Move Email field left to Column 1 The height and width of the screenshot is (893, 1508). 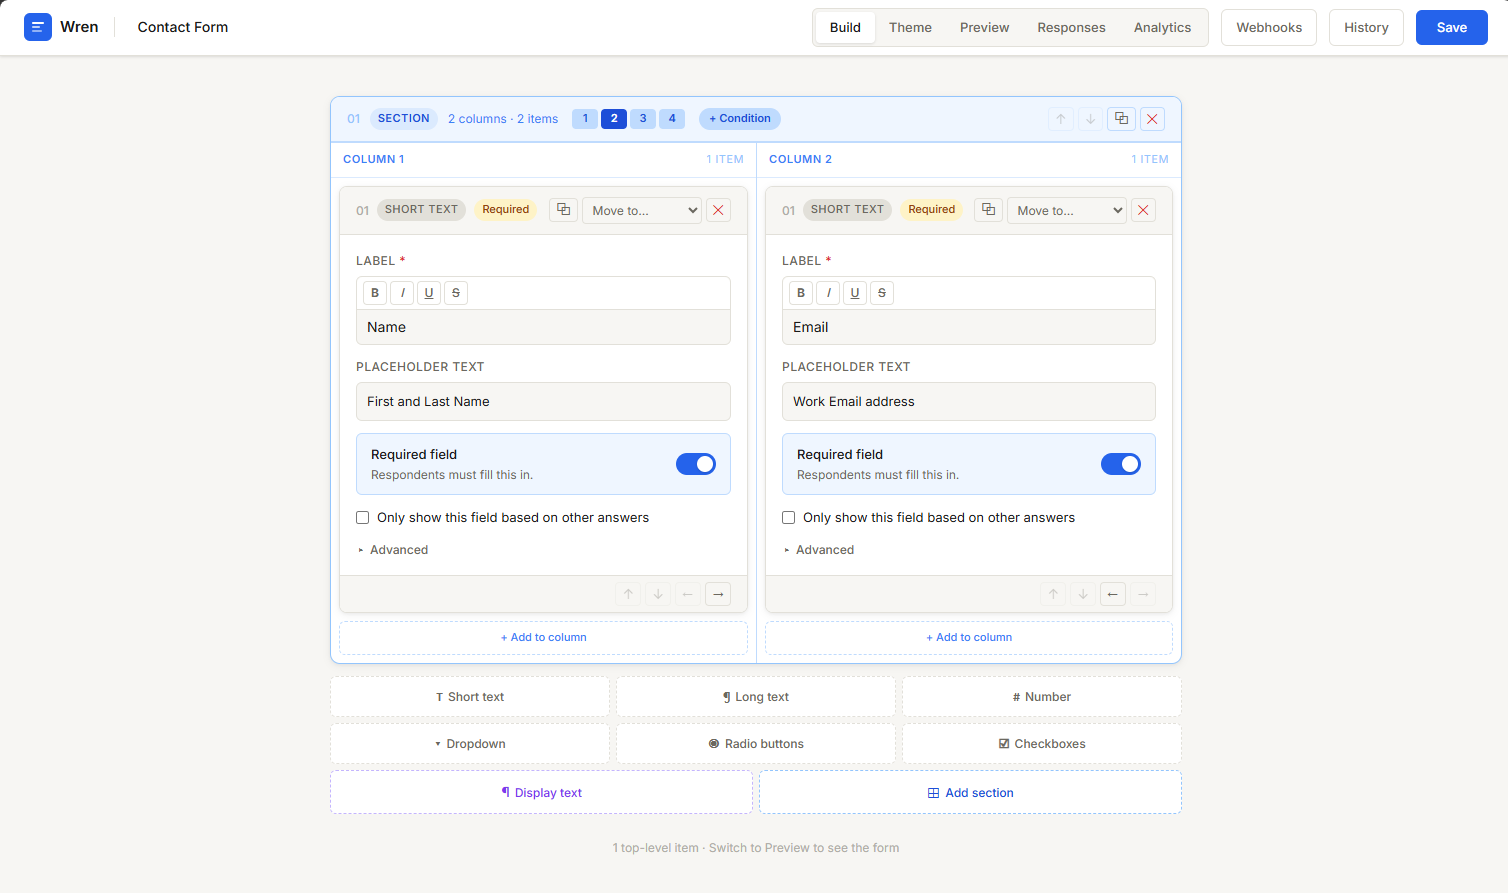pos(1113,594)
